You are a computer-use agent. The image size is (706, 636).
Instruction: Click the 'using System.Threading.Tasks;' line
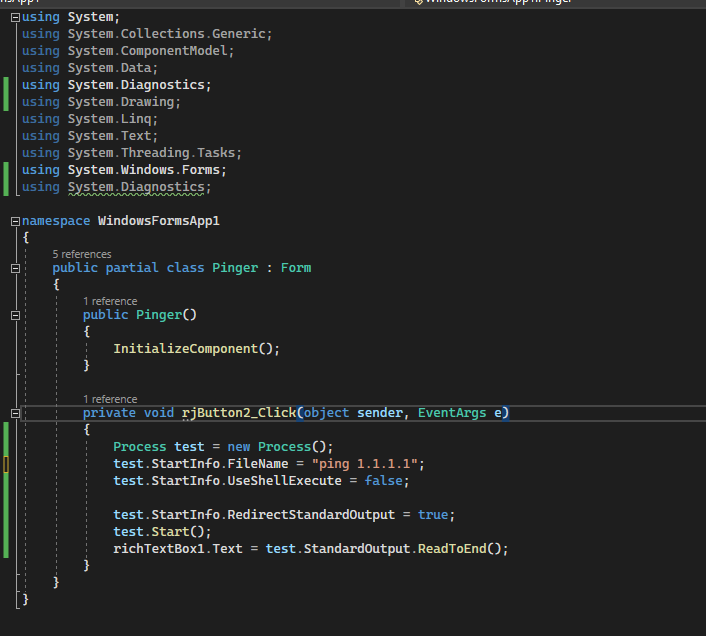(132, 153)
